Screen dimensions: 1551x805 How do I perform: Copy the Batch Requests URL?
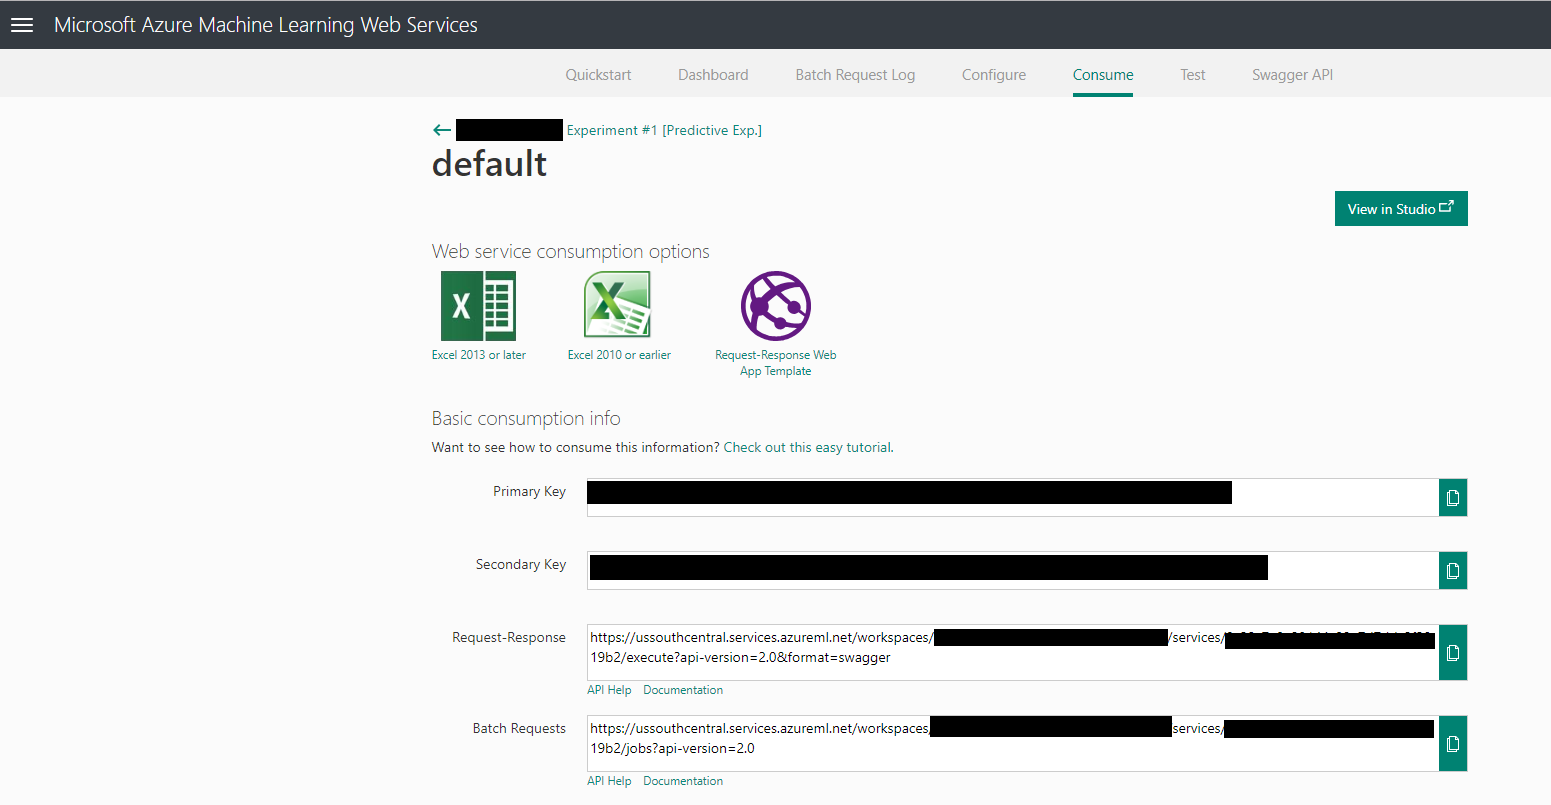coord(1452,743)
